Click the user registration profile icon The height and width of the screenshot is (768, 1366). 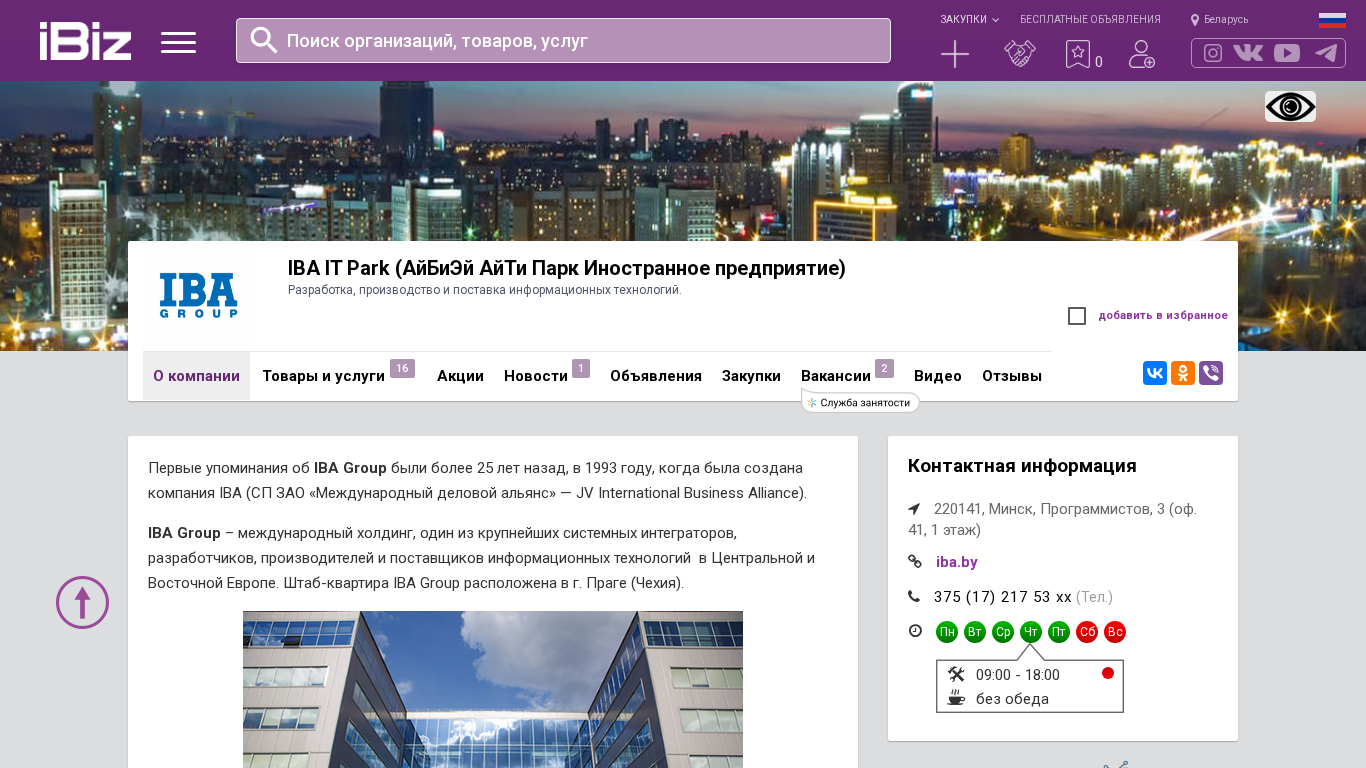[1142, 54]
